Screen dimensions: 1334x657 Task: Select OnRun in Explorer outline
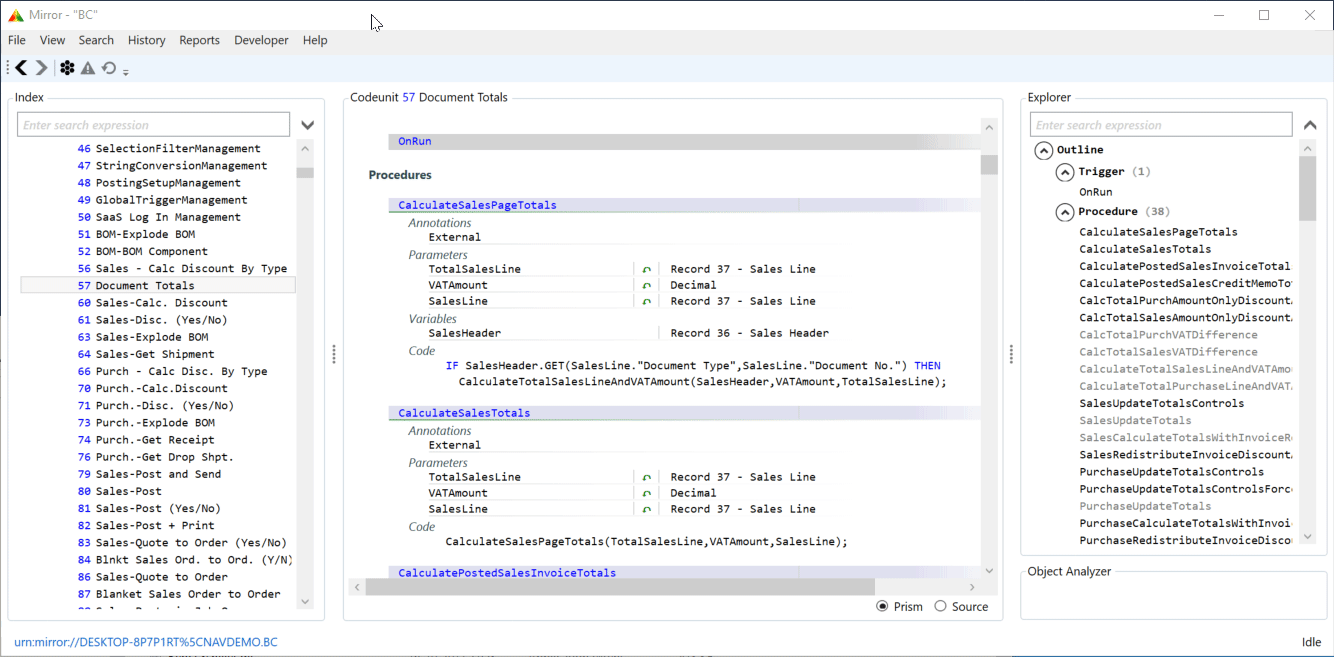[1095, 192]
